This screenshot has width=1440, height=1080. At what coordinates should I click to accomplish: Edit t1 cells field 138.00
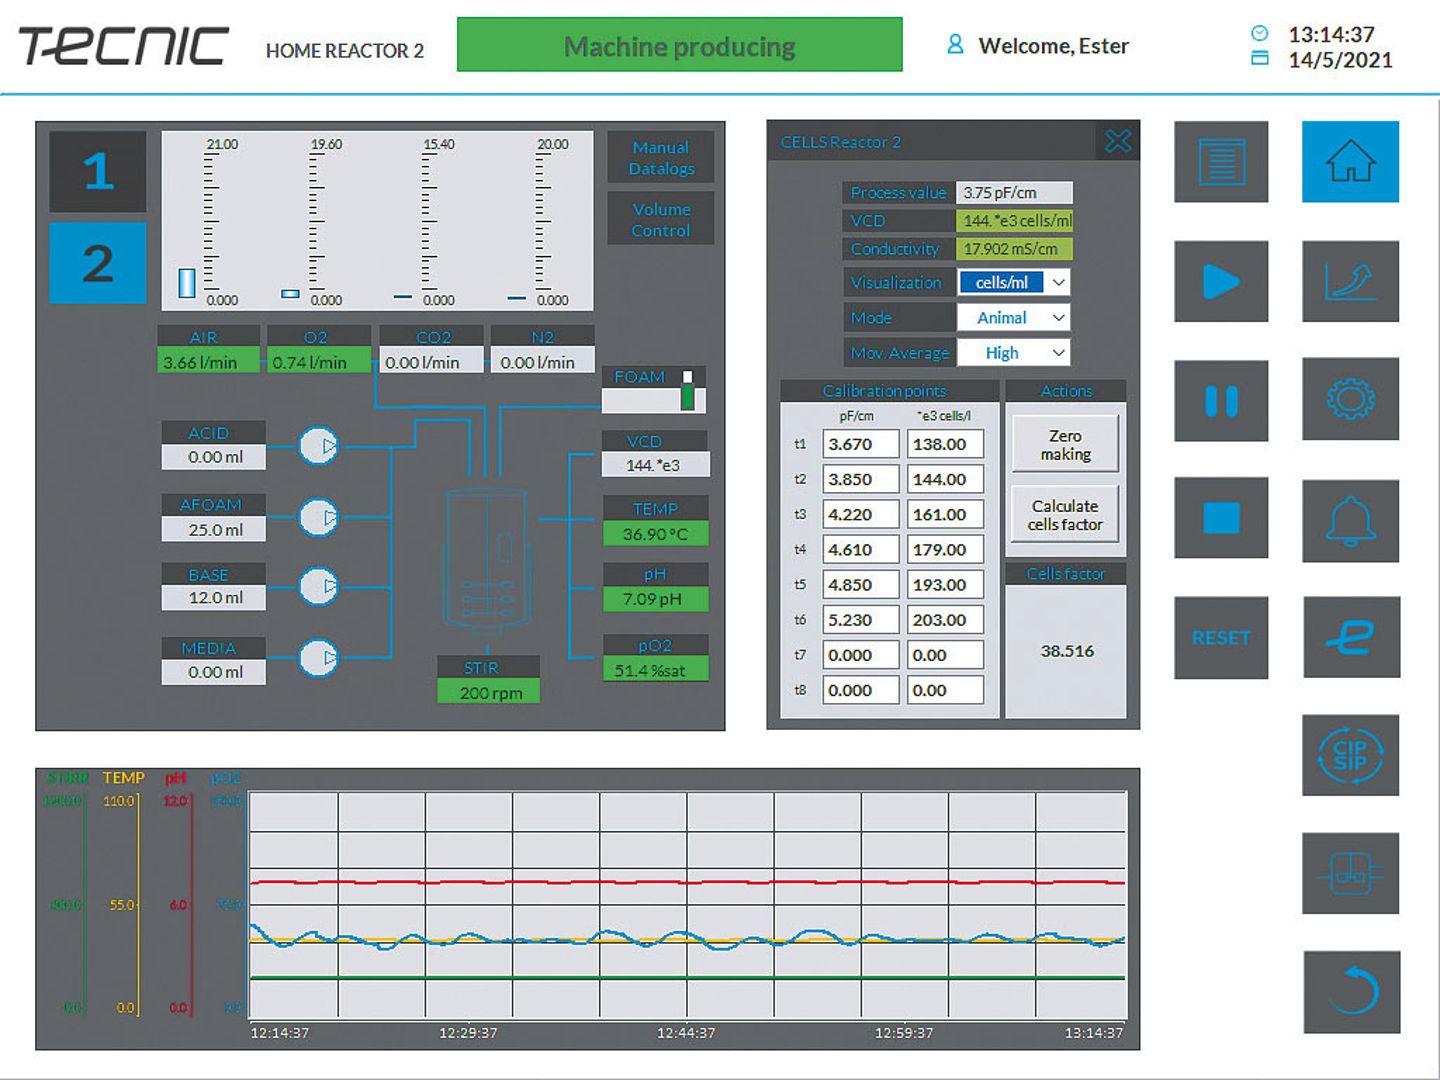(x=945, y=444)
